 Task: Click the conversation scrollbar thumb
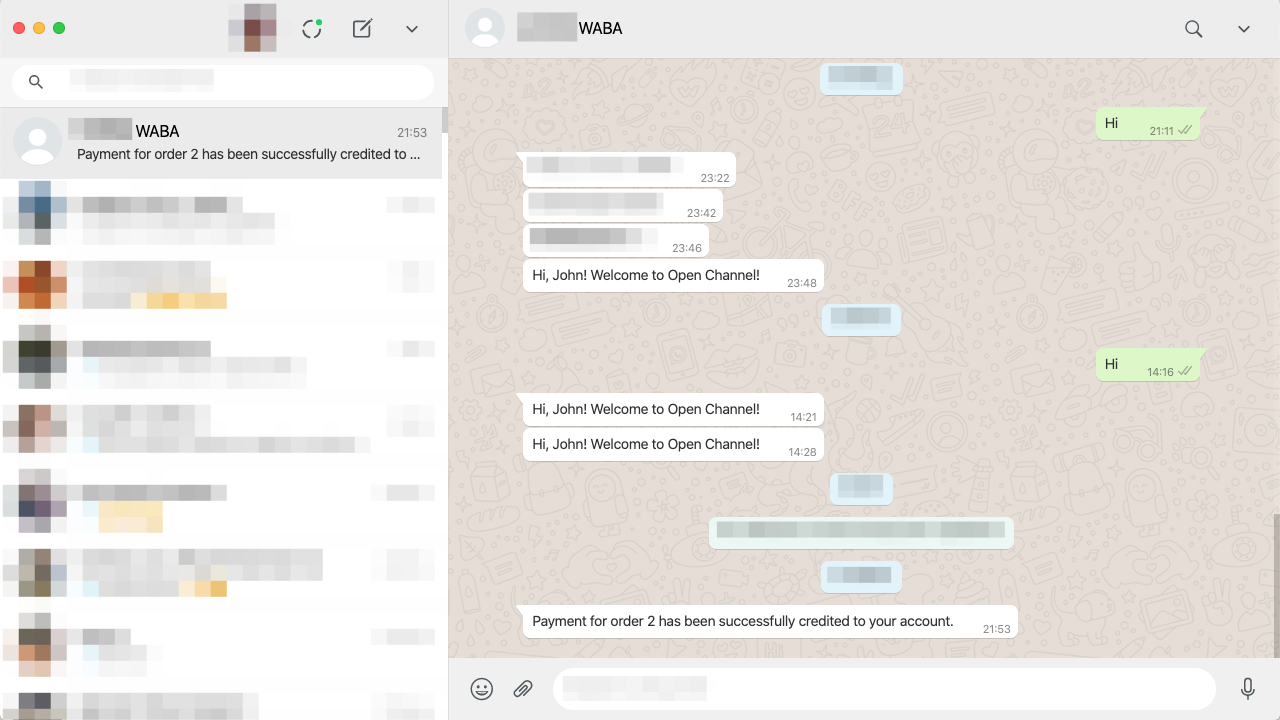click(x=1276, y=585)
